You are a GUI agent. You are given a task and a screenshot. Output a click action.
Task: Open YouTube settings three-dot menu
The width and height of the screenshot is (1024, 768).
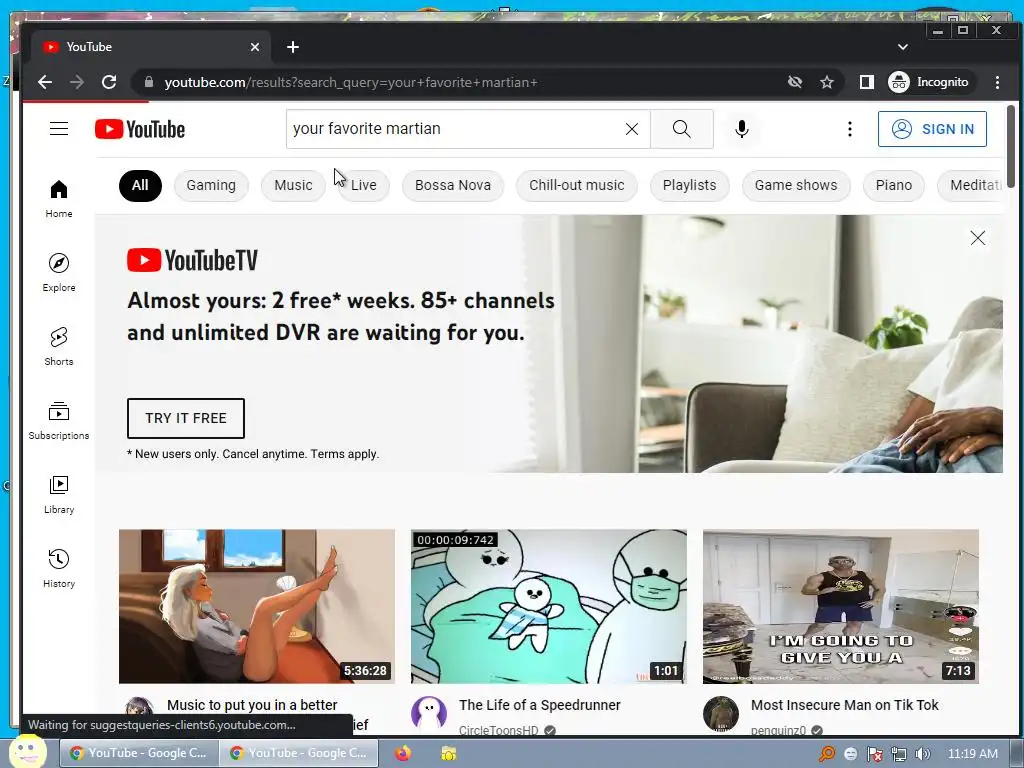(850, 129)
